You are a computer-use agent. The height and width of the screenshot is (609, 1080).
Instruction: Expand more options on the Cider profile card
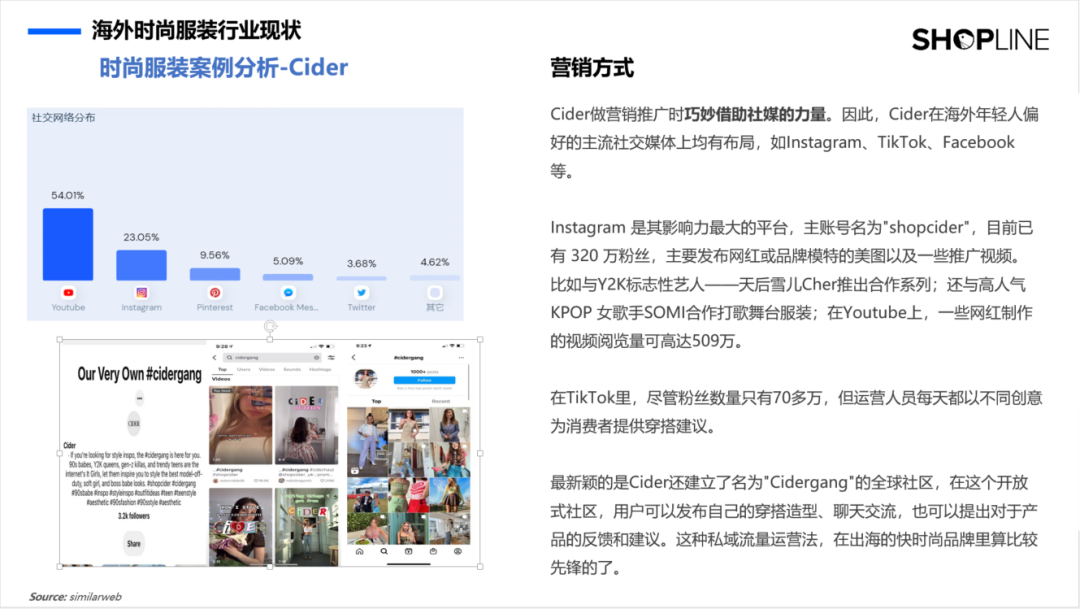139,399
